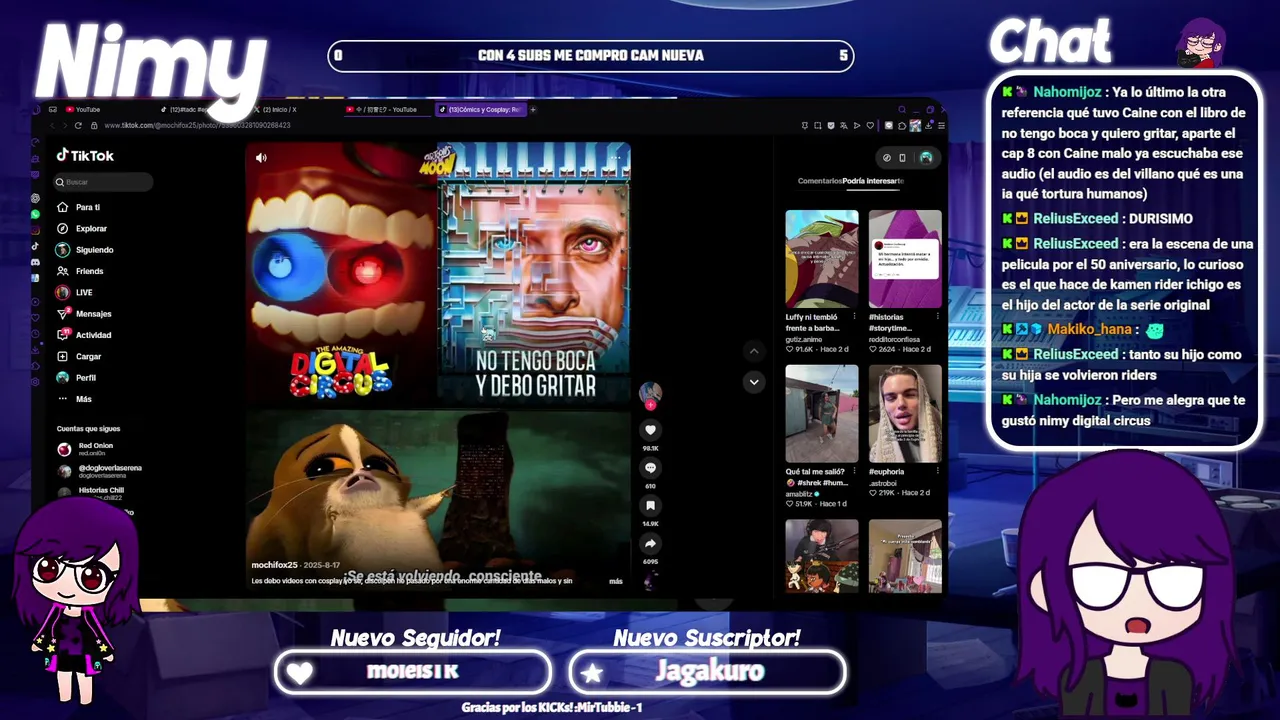
Task: Open Discord from browser sidebar
Action: click(x=35, y=262)
